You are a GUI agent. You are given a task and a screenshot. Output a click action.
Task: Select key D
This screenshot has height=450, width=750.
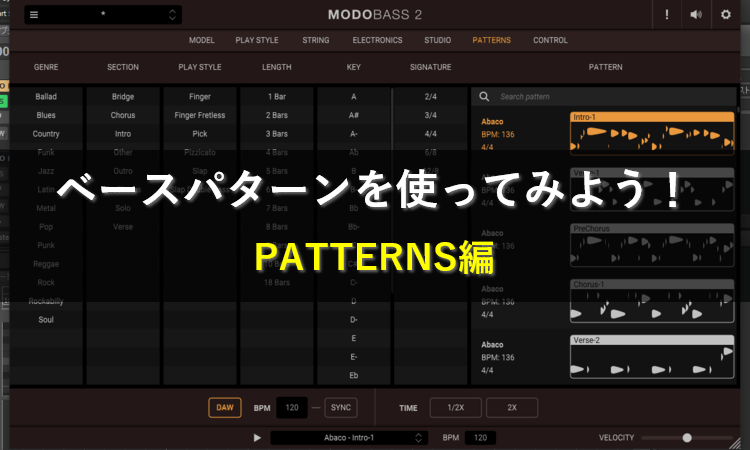(353, 301)
